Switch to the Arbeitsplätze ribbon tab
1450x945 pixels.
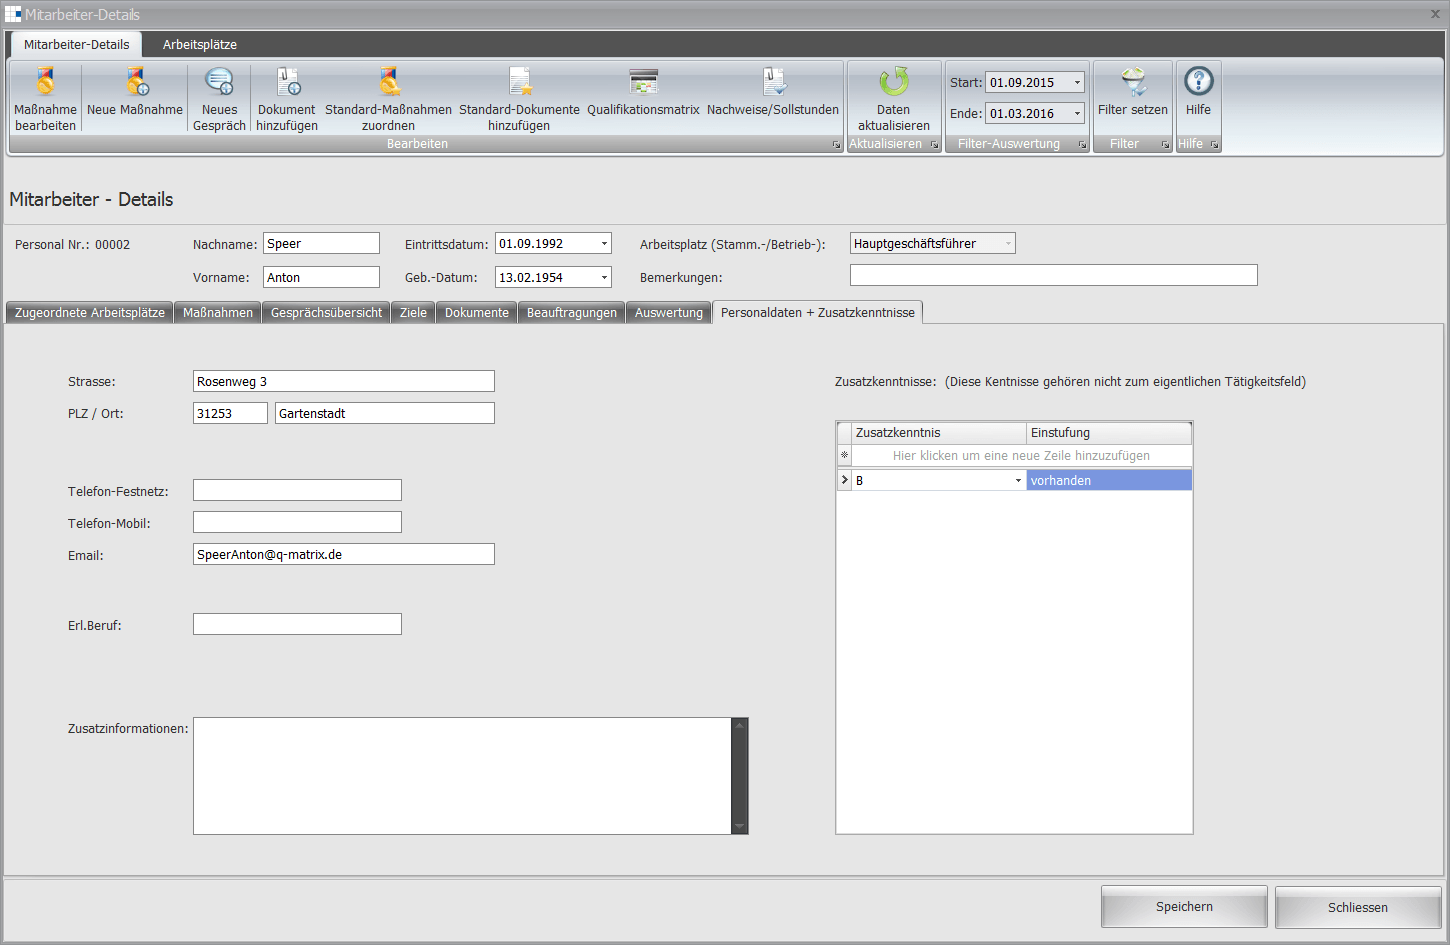pyautogui.click(x=200, y=45)
